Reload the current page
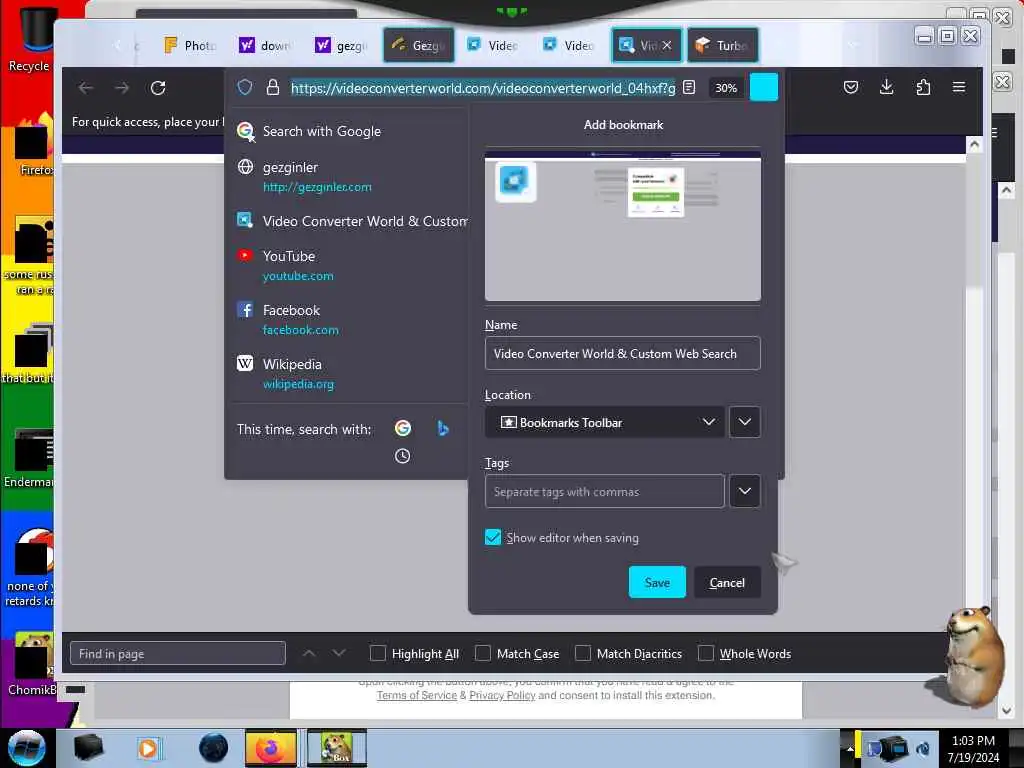Screen dimensions: 1024x768 coord(158,88)
